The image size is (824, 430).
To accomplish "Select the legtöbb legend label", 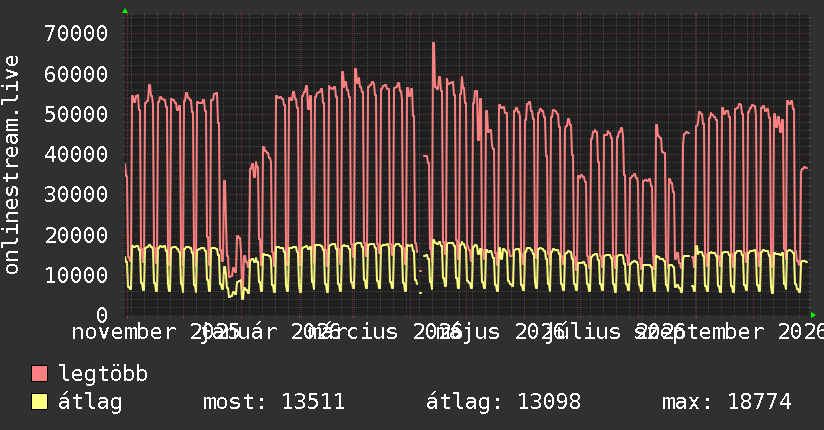I will pyautogui.click(x=103, y=374).
